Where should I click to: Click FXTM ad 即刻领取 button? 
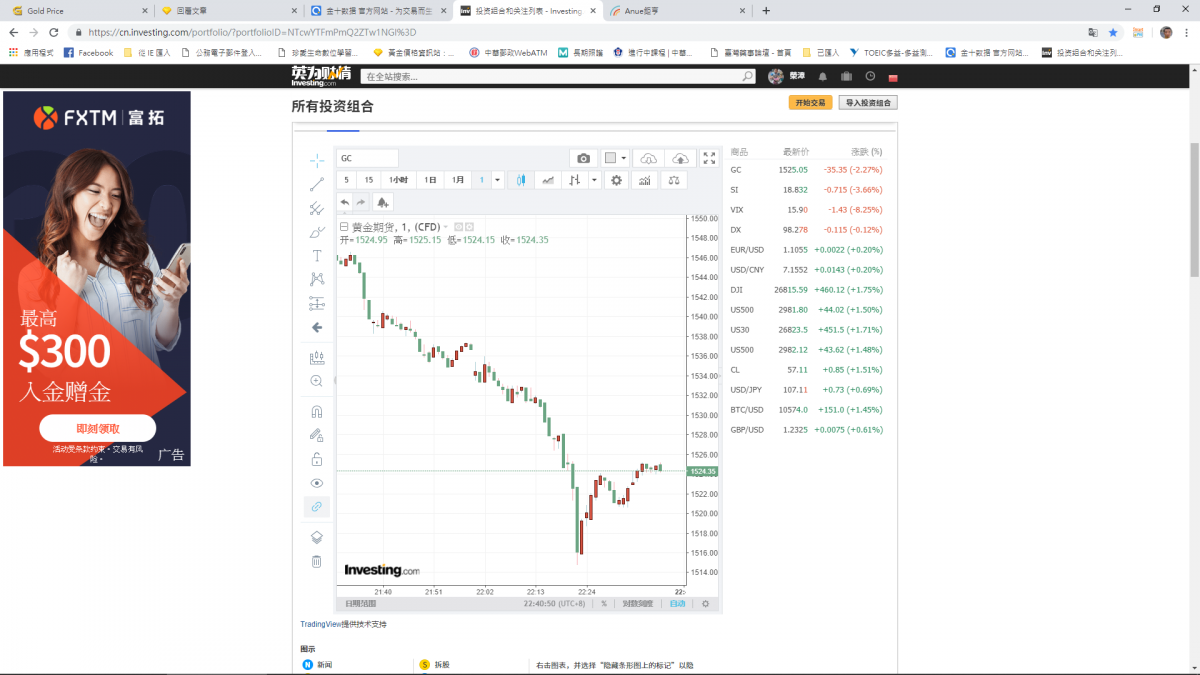98,428
